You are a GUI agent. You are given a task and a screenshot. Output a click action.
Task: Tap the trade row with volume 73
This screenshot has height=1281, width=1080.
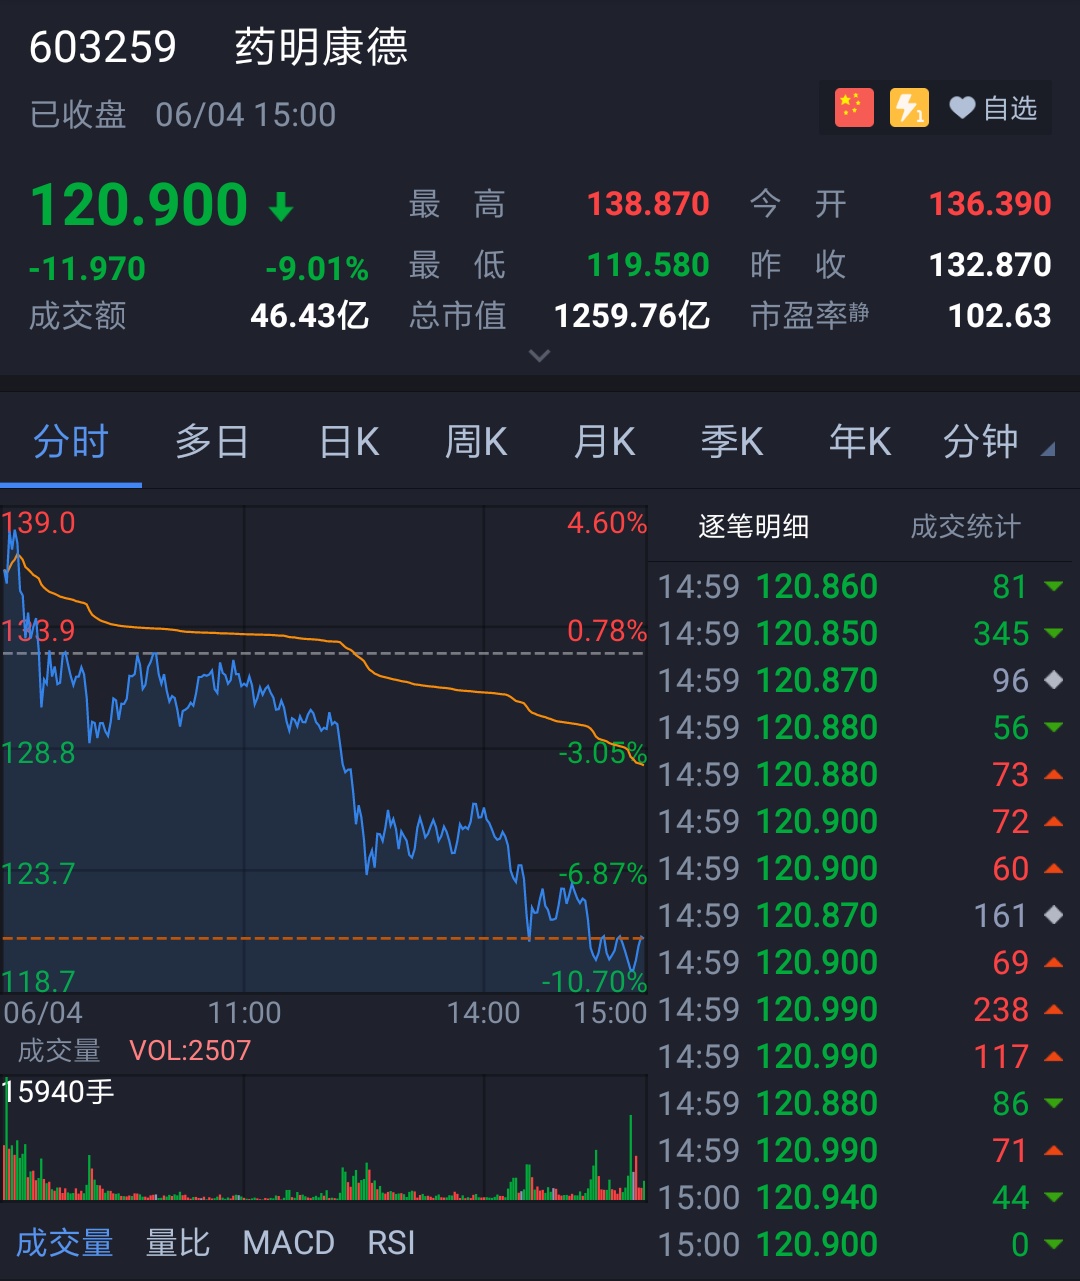[x=864, y=774]
